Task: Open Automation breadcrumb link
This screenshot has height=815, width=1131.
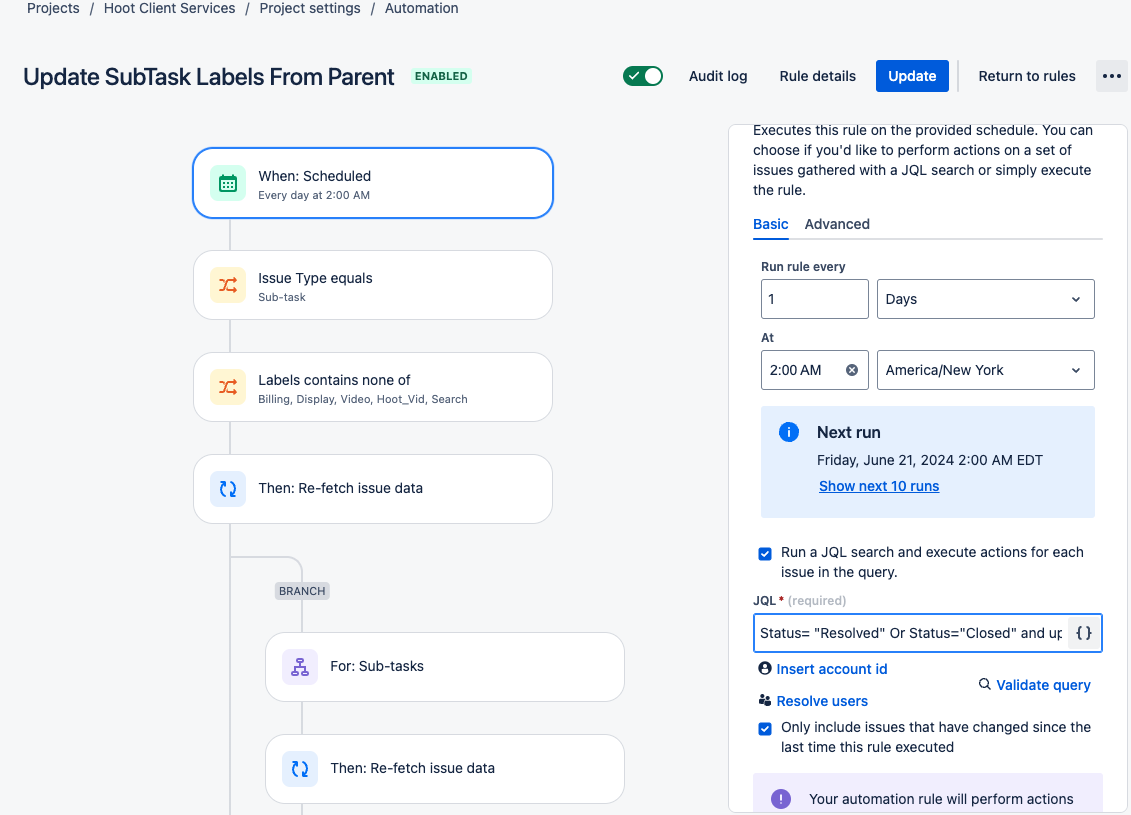Action: [421, 9]
